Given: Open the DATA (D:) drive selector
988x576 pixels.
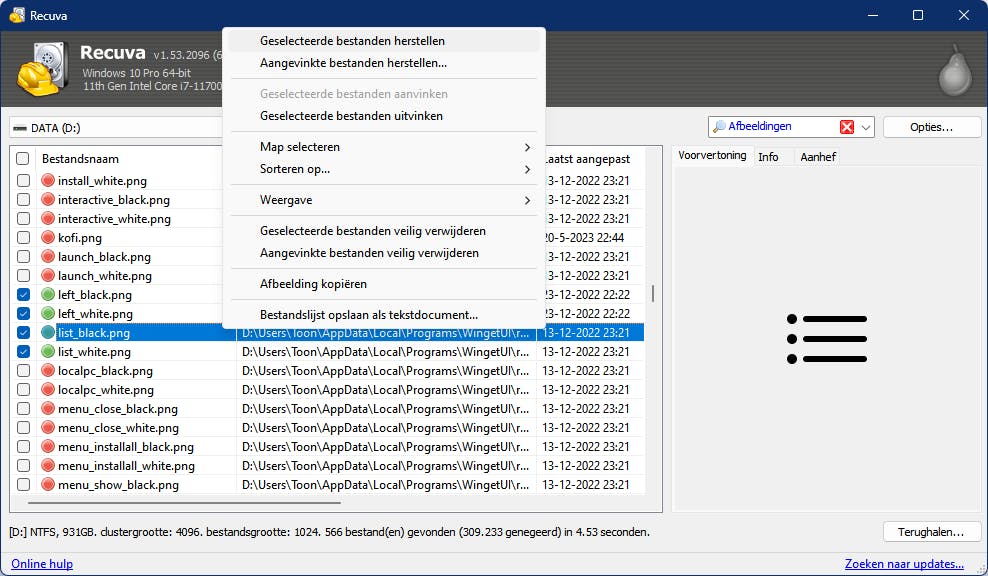Looking at the screenshot, I should click(117, 128).
